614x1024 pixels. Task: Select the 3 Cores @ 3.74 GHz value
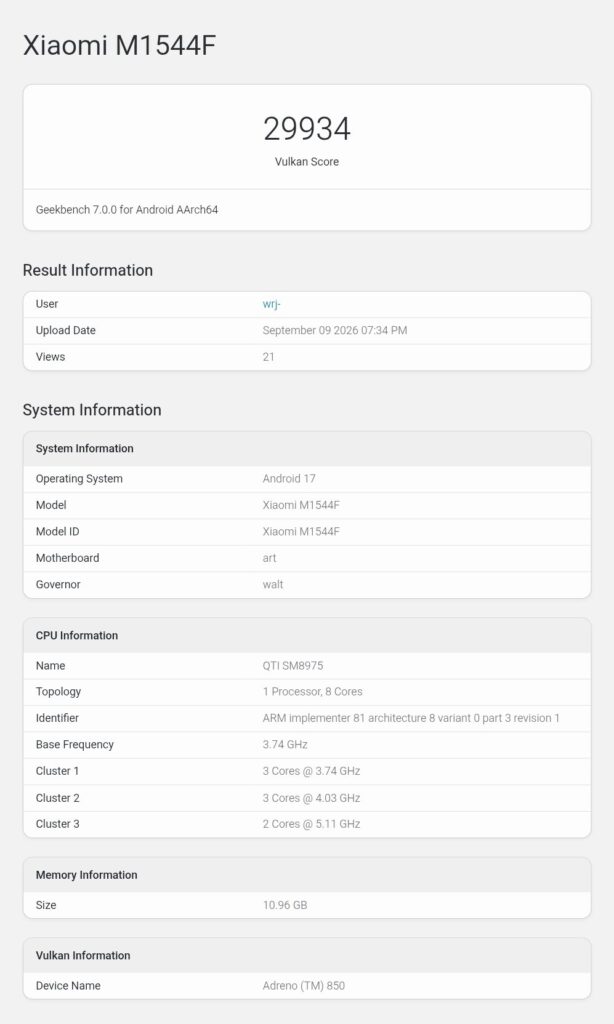312,771
